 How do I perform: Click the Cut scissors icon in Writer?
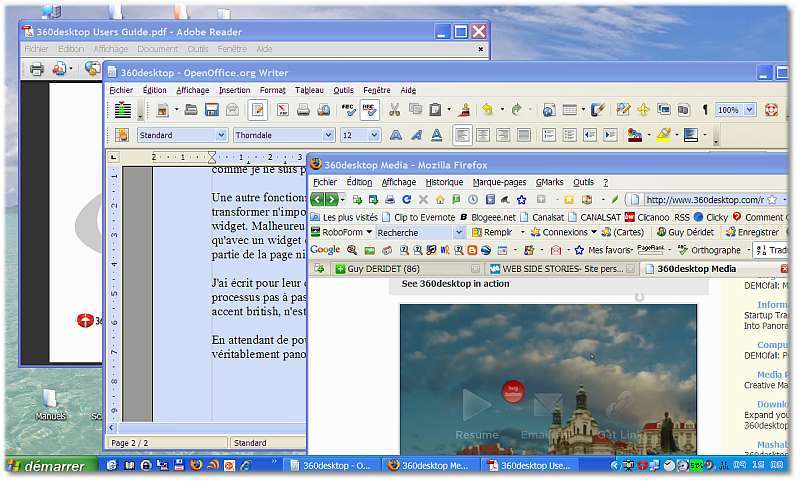[394, 110]
